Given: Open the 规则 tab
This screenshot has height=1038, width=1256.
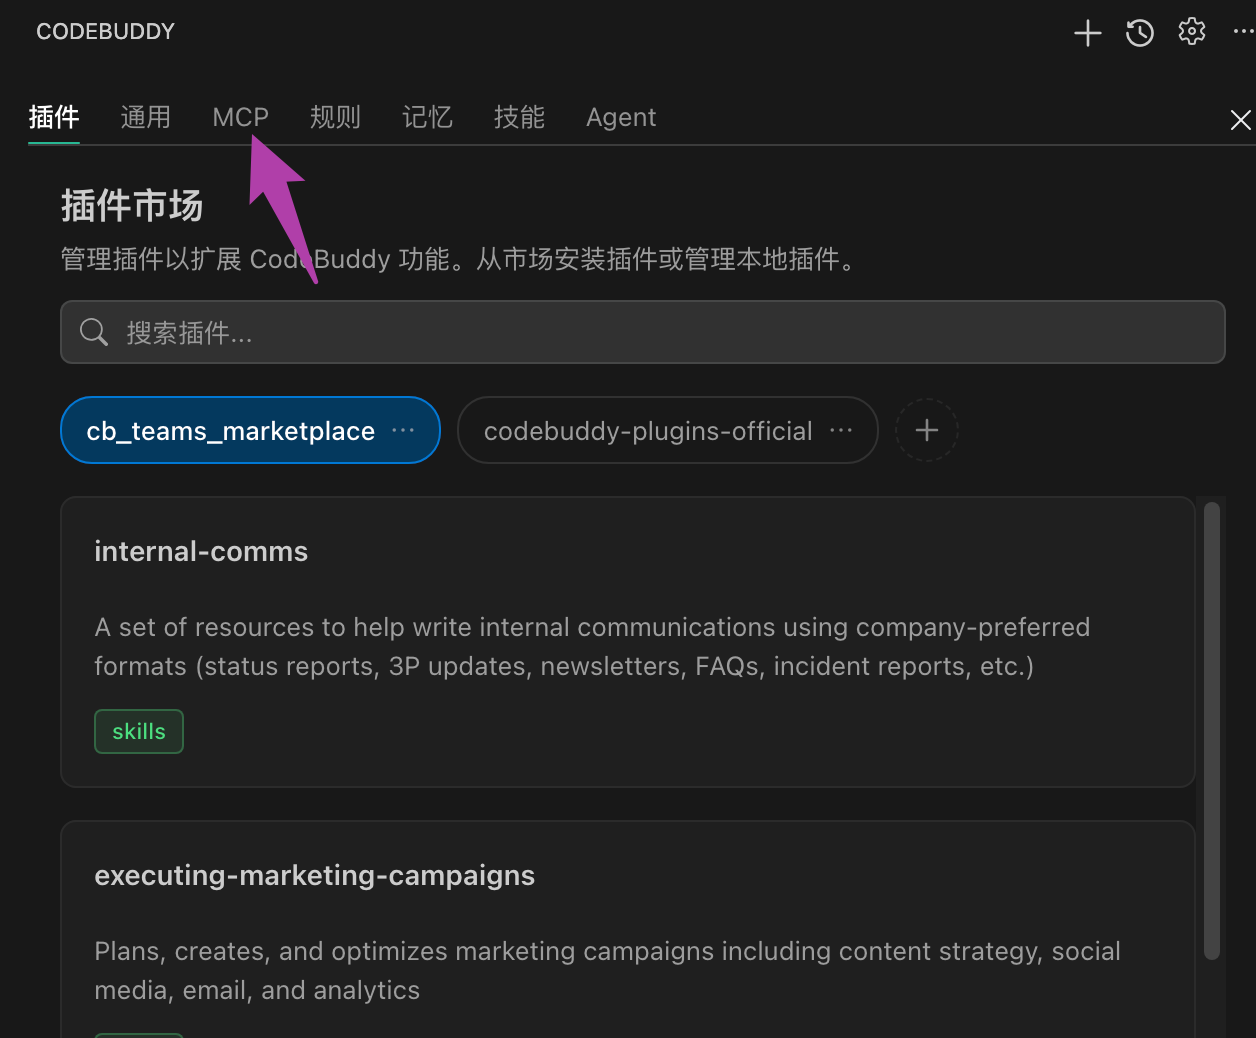Looking at the screenshot, I should pos(335,118).
